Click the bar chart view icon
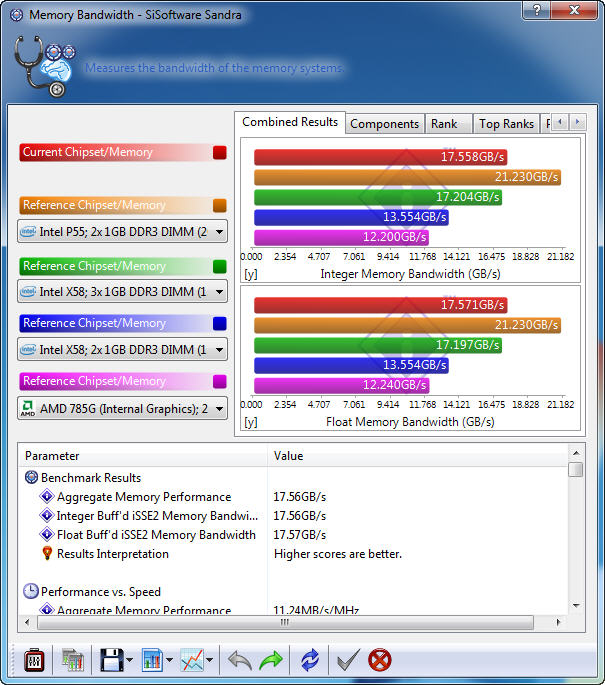The height and width of the screenshot is (685, 605). (152, 660)
